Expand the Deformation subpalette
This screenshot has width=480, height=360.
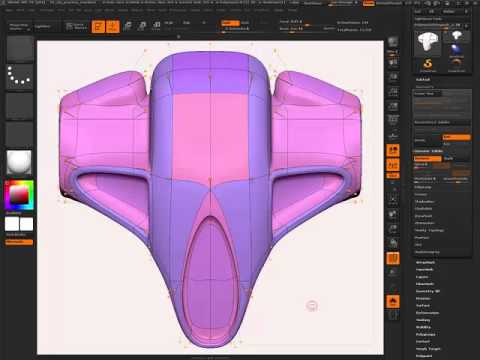428,313
